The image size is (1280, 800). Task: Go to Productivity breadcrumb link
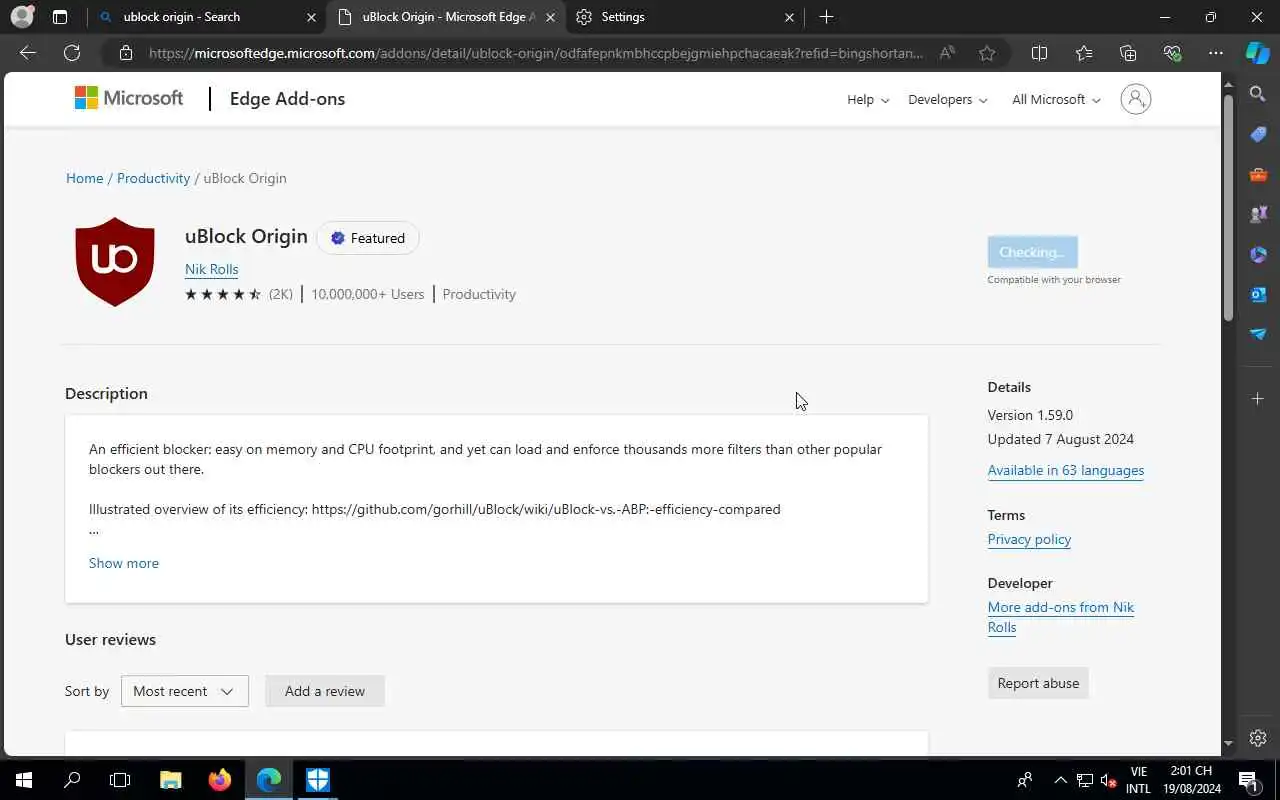[153, 178]
